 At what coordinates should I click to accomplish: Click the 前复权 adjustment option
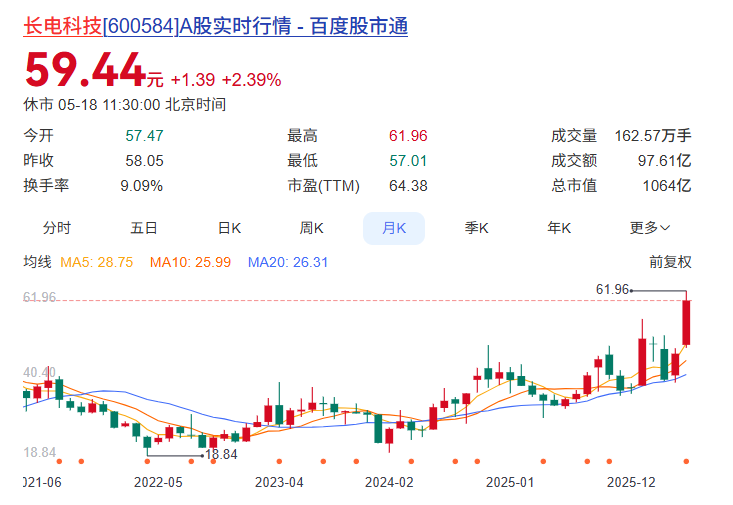[670, 262]
